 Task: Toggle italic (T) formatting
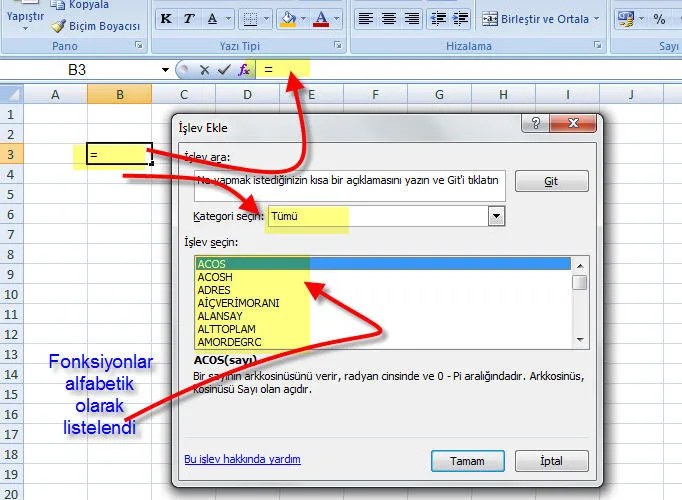click(x=189, y=18)
